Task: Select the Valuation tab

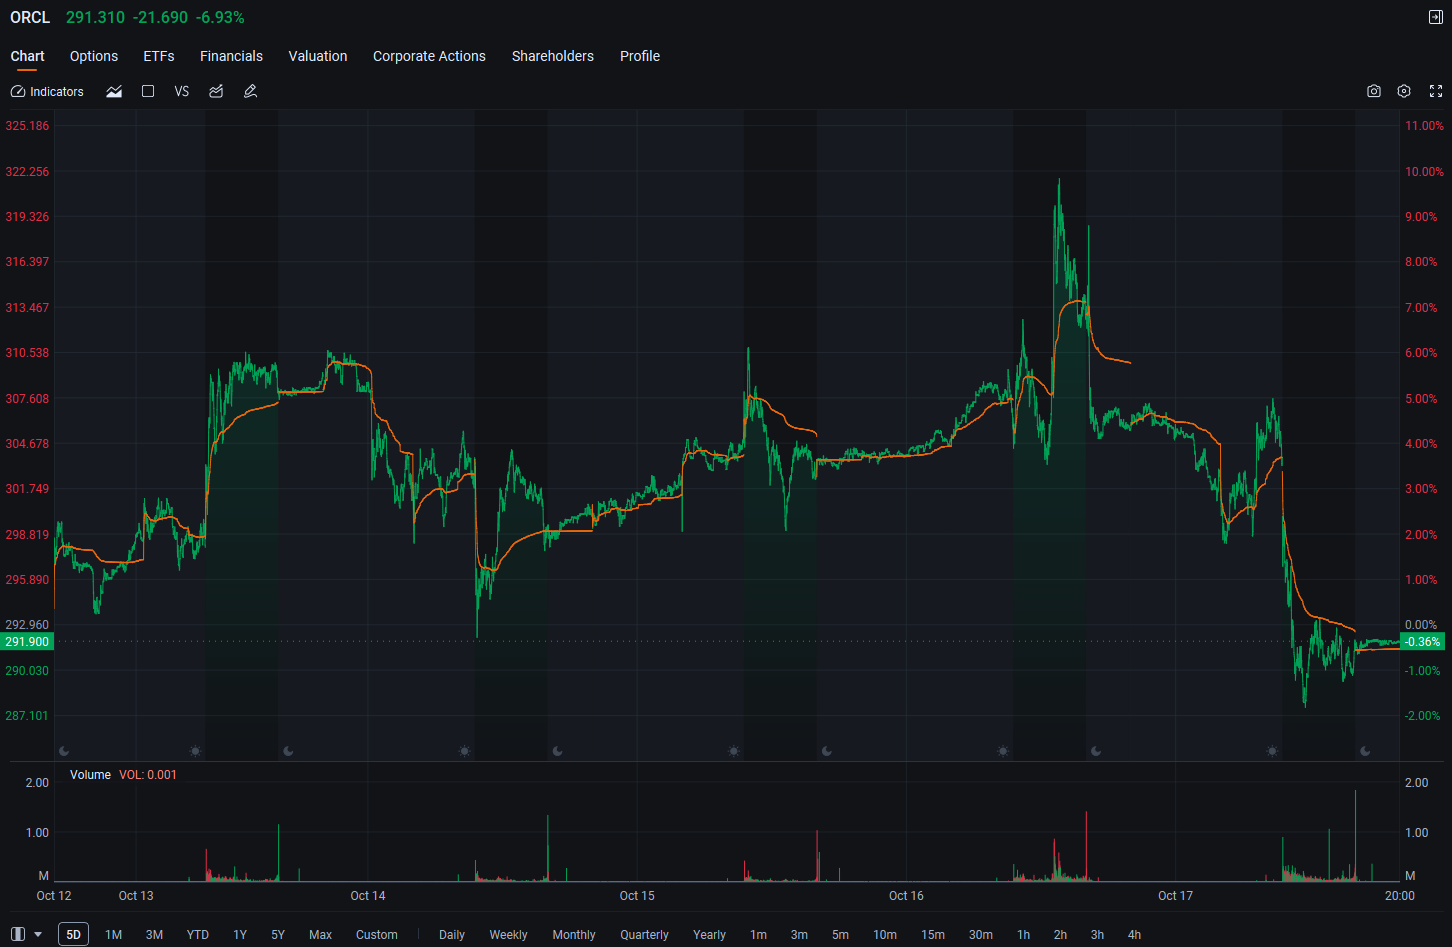Action: (x=318, y=56)
